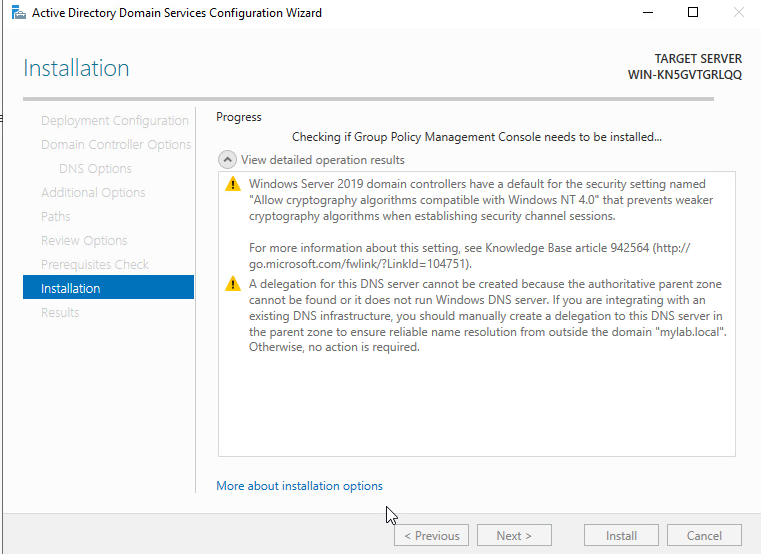Select the highlighted Installation step
761x554 pixels.
pyautogui.click(x=108, y=287)
